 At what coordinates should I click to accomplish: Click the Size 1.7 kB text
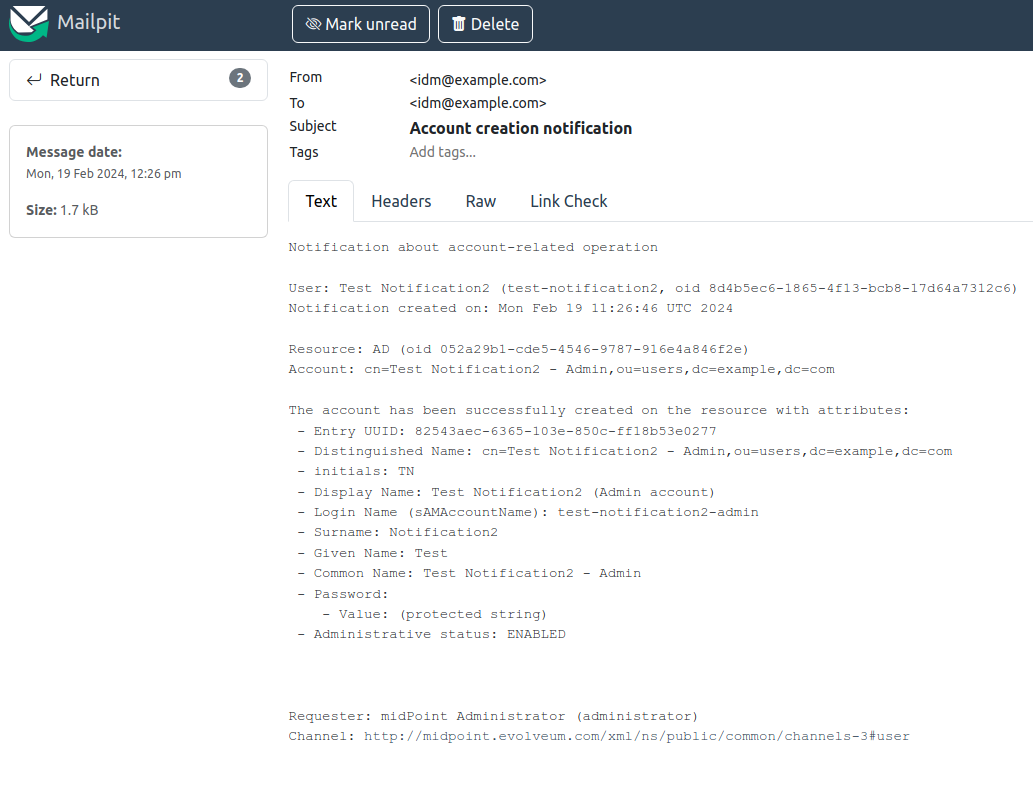[62, 210]
